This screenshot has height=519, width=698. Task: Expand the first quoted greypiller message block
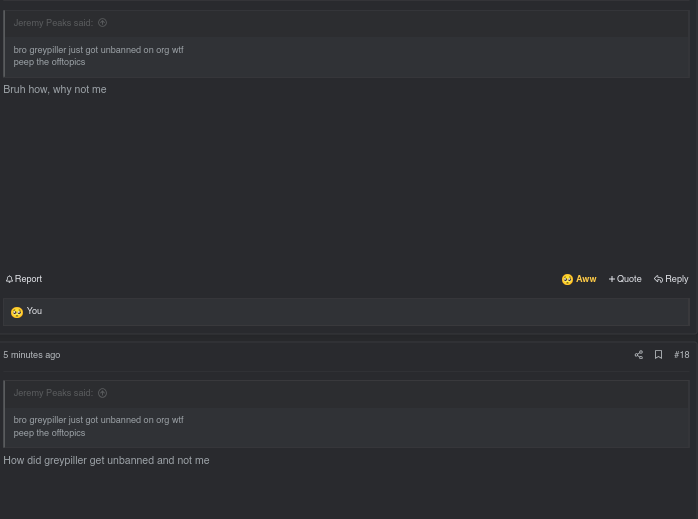tap(347, 57)
